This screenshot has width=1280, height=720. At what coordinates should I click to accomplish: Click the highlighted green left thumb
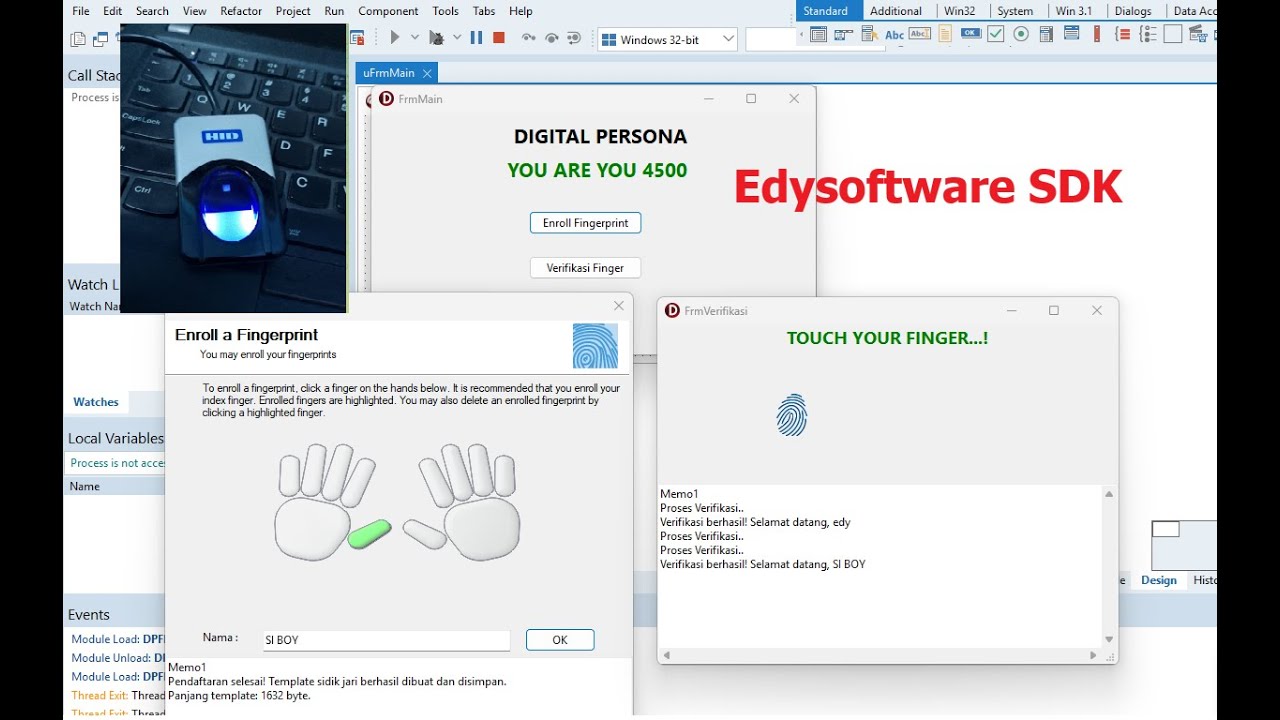369,534
